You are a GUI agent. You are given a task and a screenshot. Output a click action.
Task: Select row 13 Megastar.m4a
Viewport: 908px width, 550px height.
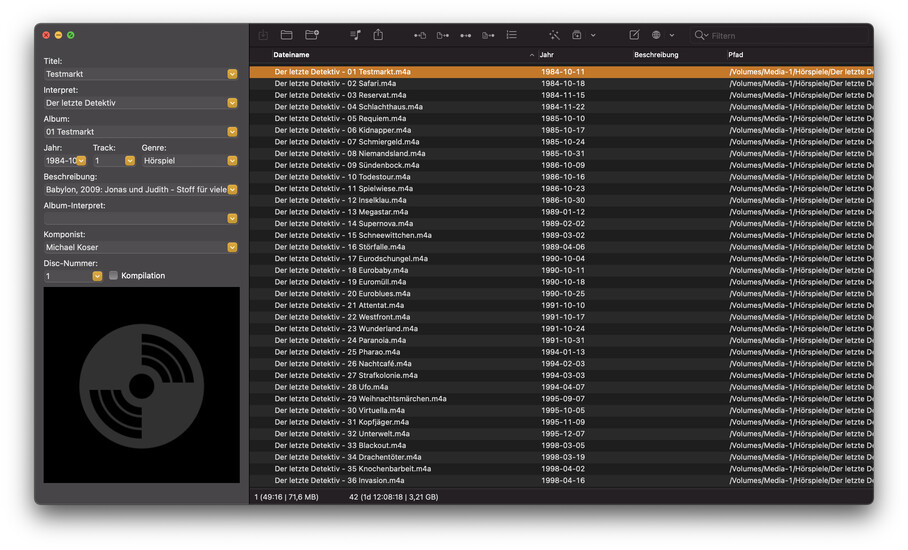click(561, 212)
